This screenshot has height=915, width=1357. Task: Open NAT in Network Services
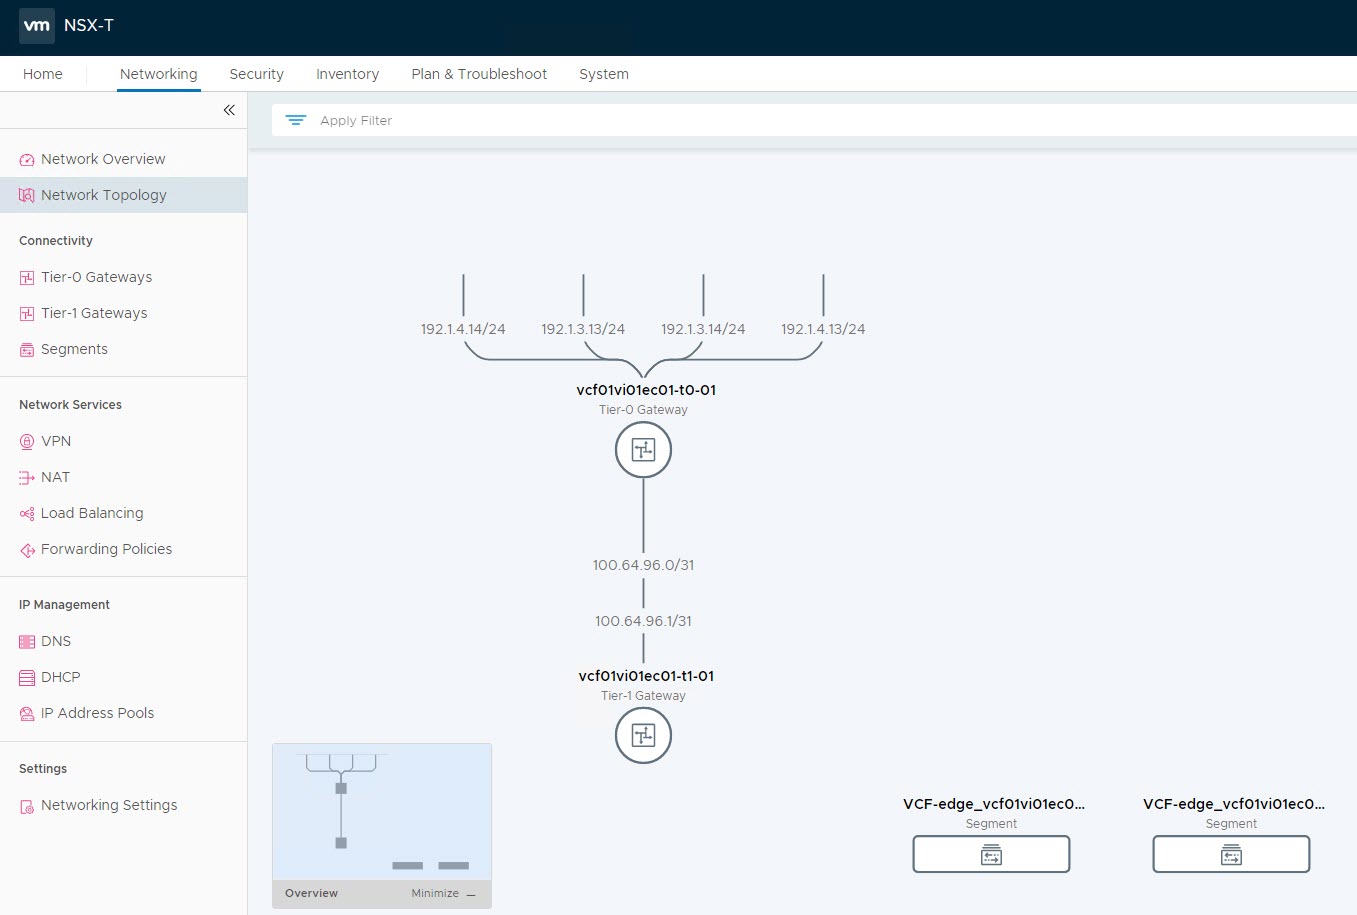(x=56, y=477)
